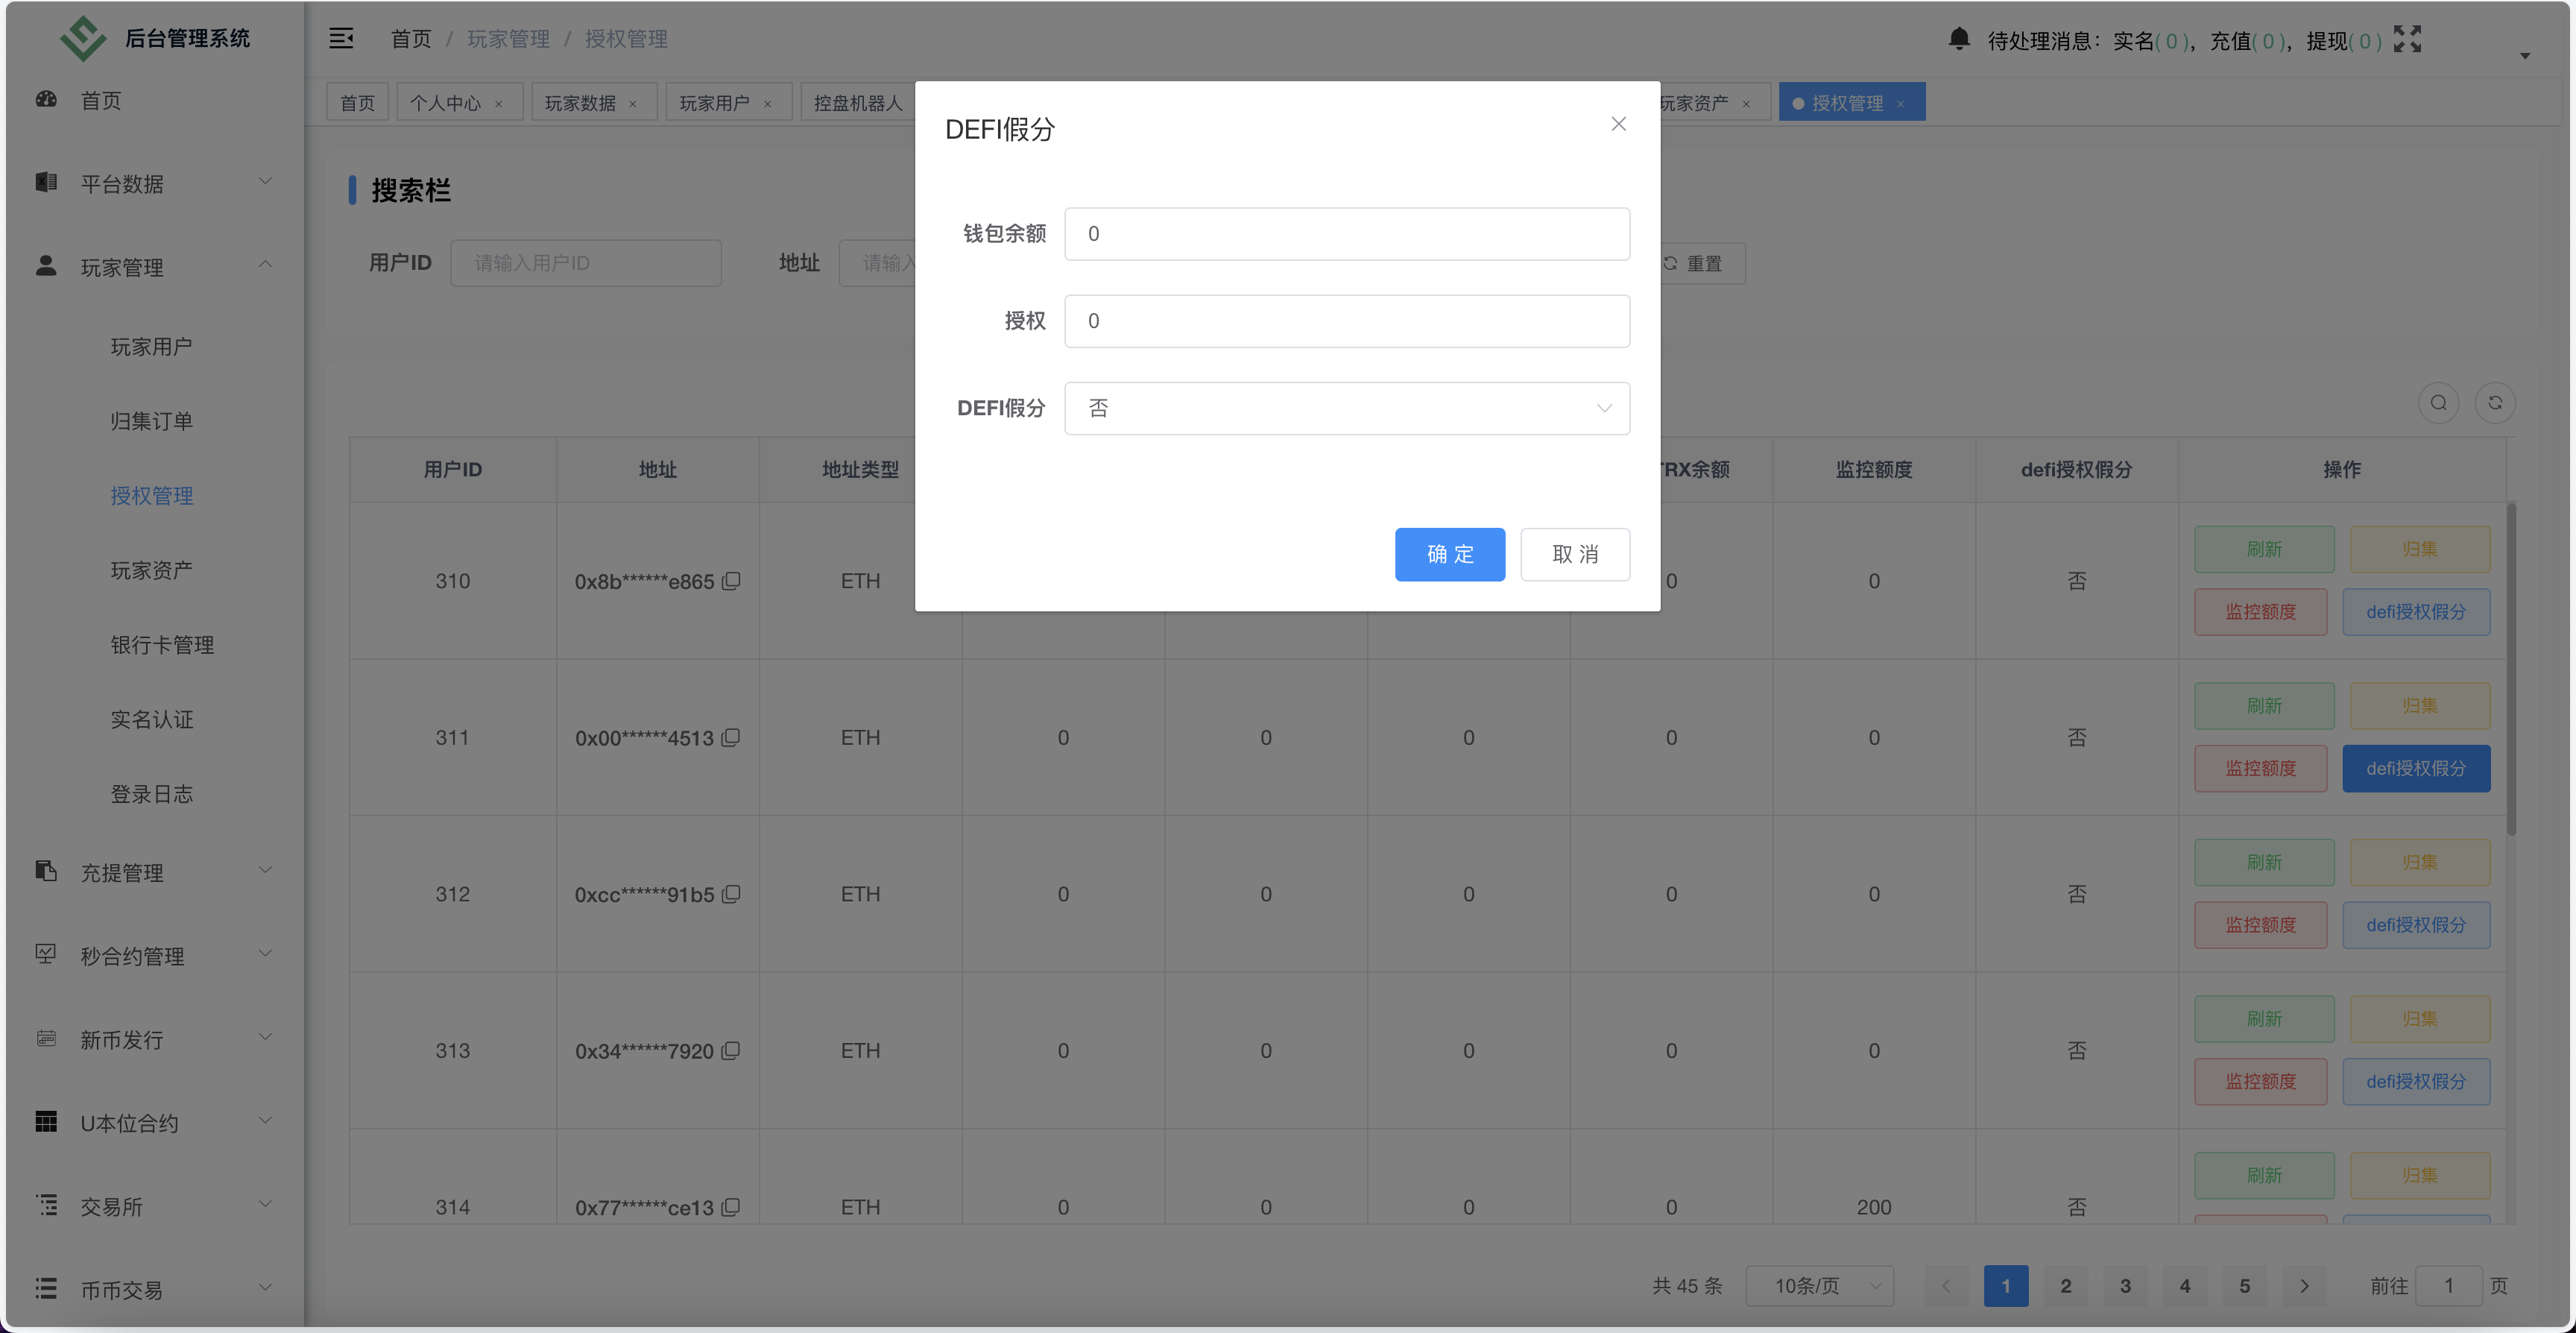This screenshot has height=1333, width=2576.
Task: Click the 钱包余额 input field
Action: click(1346, 233)
